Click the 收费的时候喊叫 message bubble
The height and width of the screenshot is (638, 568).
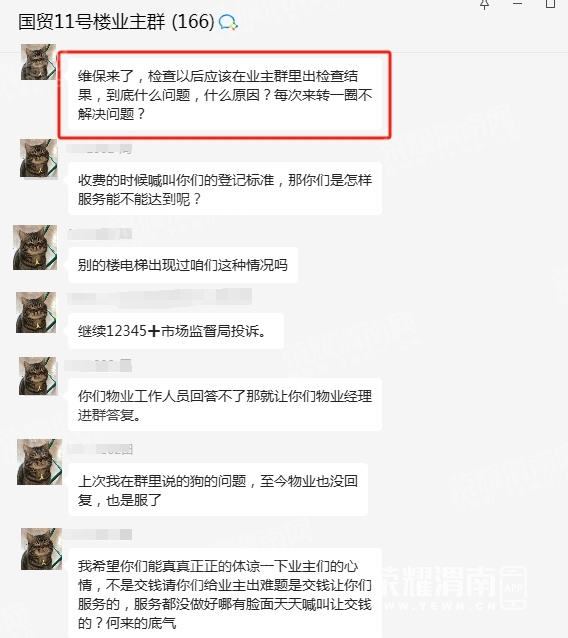pyautogui.click(x=225, y=189)
